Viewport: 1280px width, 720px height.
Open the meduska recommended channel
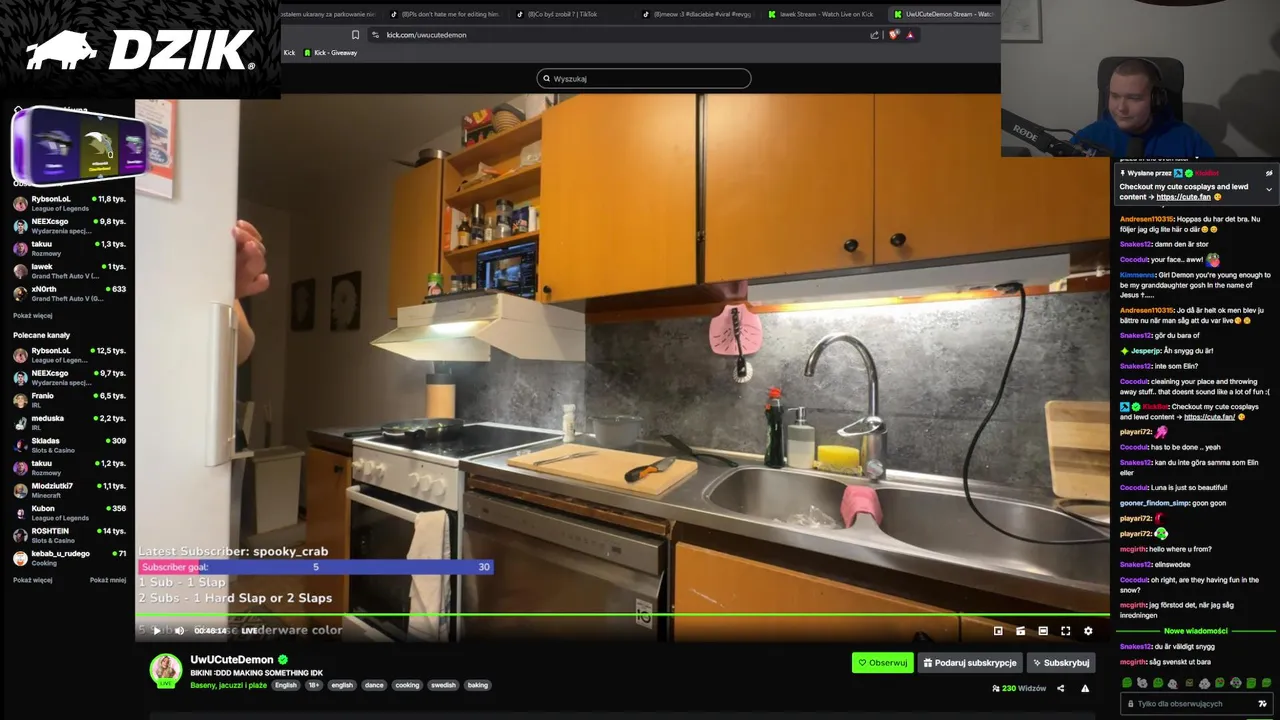click(70, 422)
